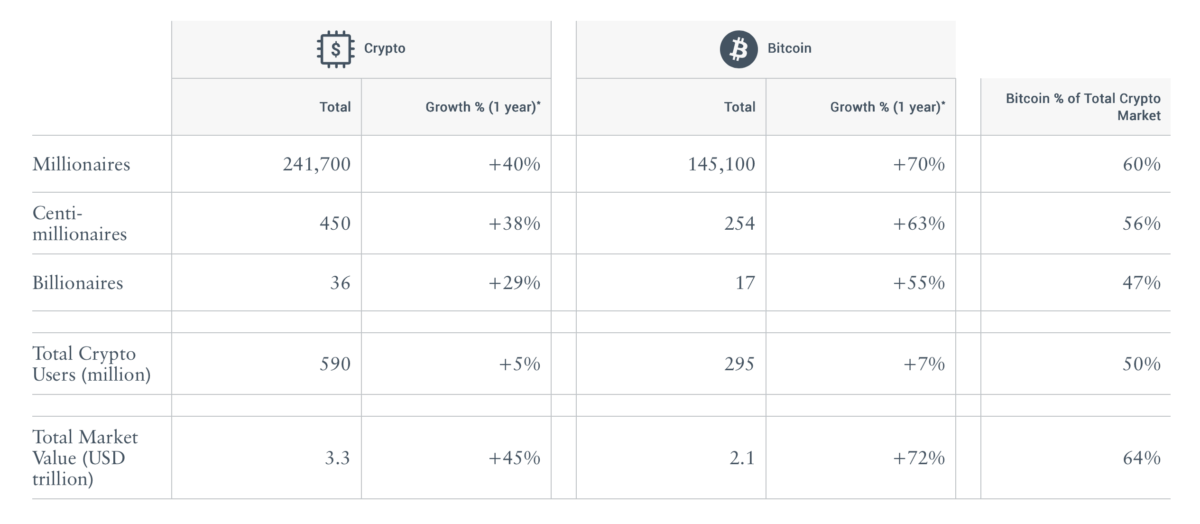Click the 241,700 crypto millionaires cell
The image size is (1200, 524).
coord(317,164)
